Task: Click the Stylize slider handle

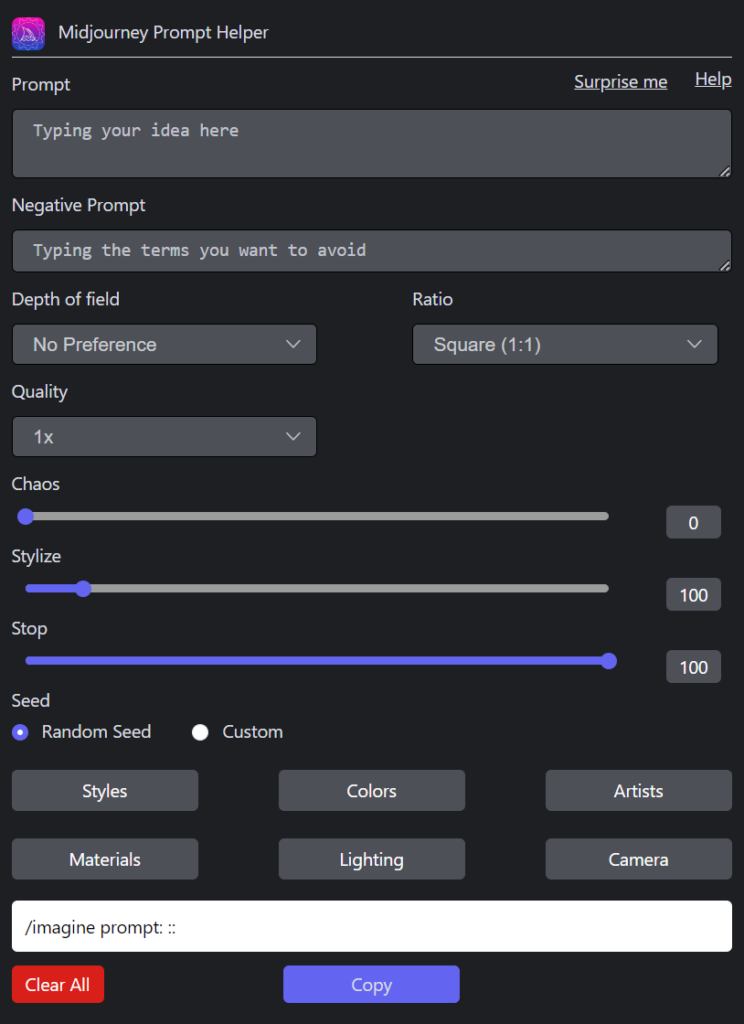Action: coord(83,588)
